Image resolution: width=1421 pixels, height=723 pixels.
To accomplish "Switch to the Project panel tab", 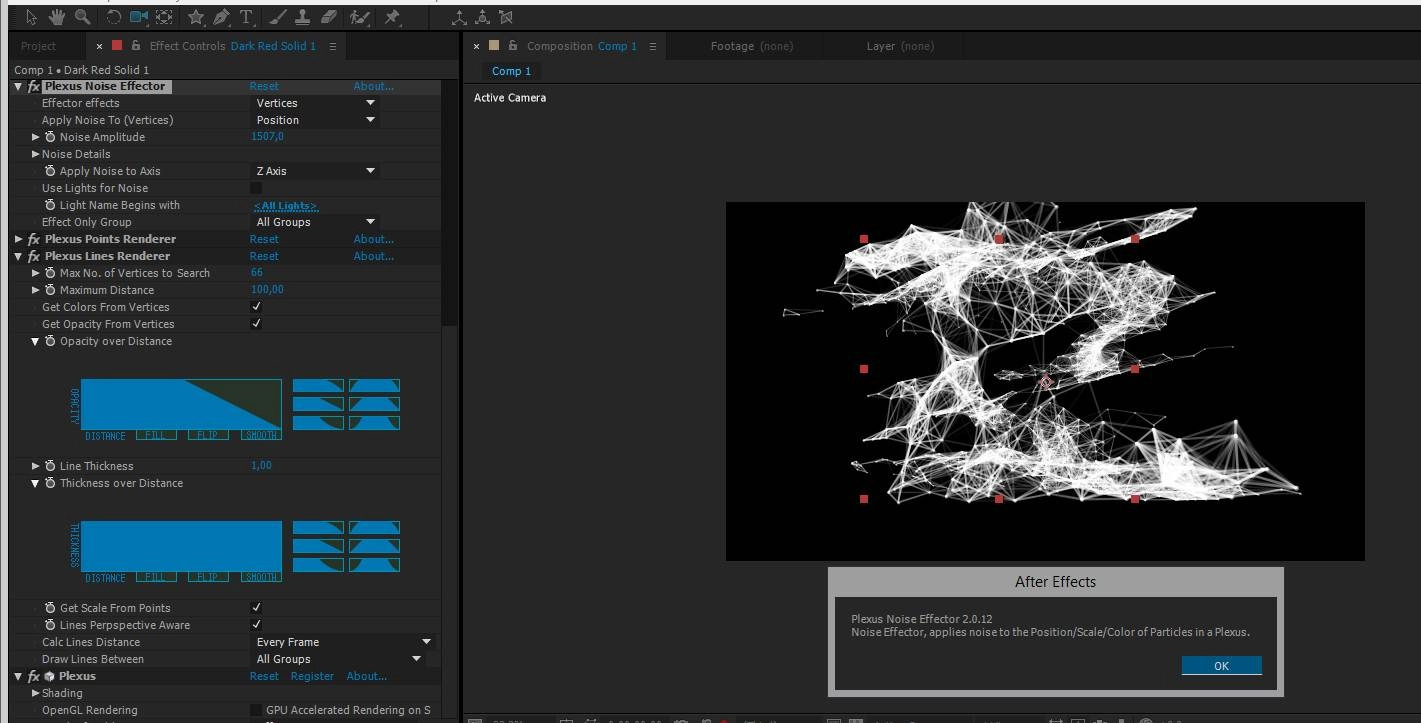I will tap(39, 46).
